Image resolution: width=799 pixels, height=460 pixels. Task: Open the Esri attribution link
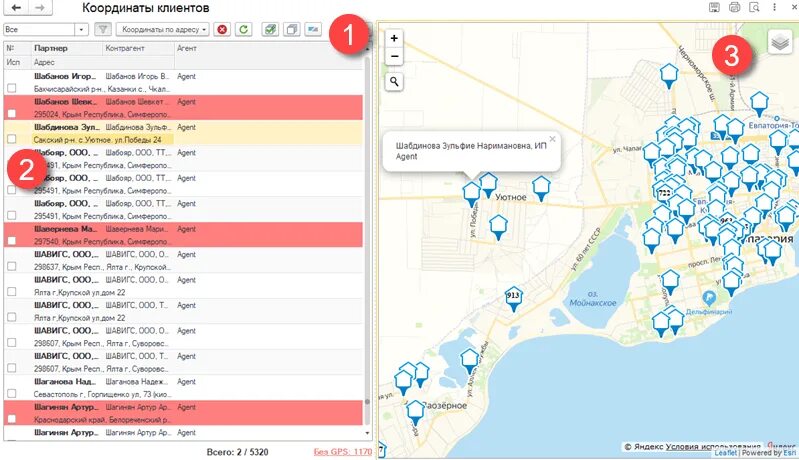click(x=789, y=453)
